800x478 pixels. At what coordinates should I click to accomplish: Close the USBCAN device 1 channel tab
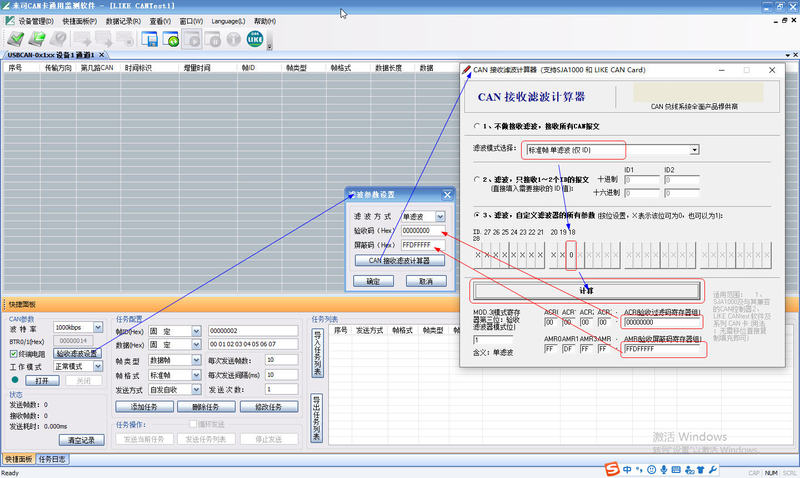(101, 54)
